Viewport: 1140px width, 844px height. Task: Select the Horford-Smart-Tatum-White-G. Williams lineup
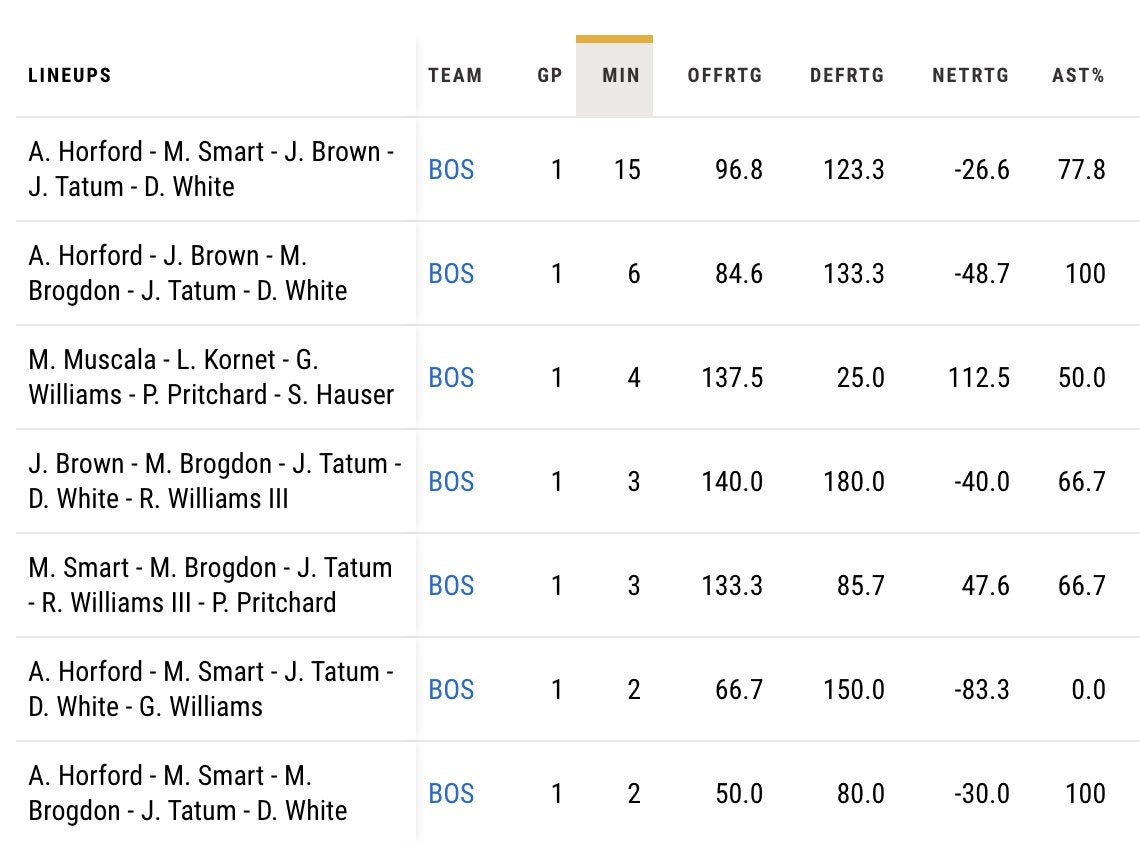(x=211, y=689)
